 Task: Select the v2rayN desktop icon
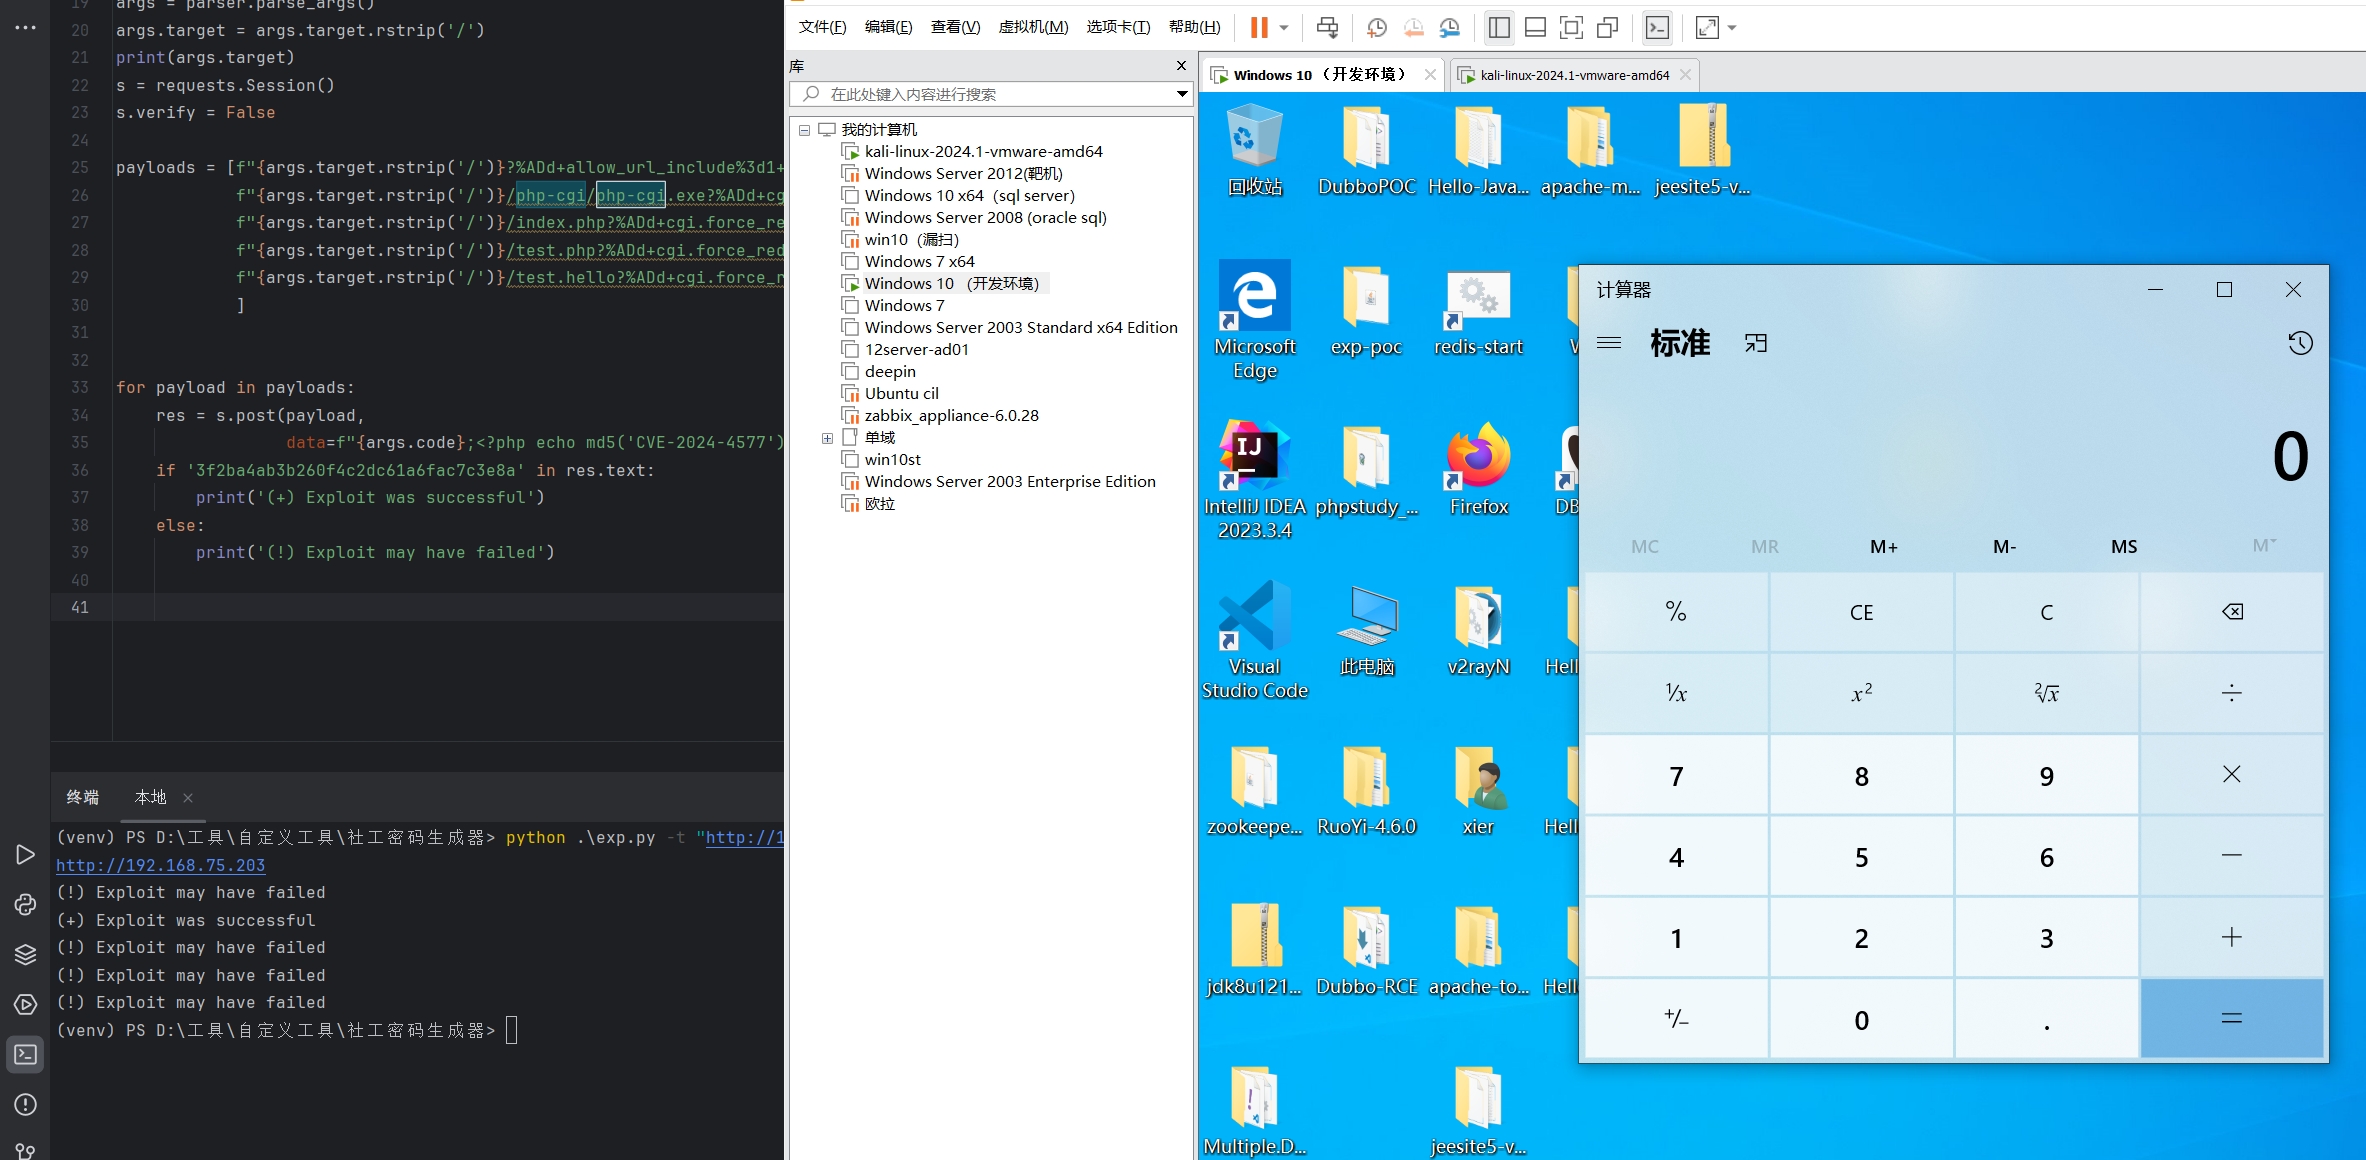click(x=1478, y=631)
